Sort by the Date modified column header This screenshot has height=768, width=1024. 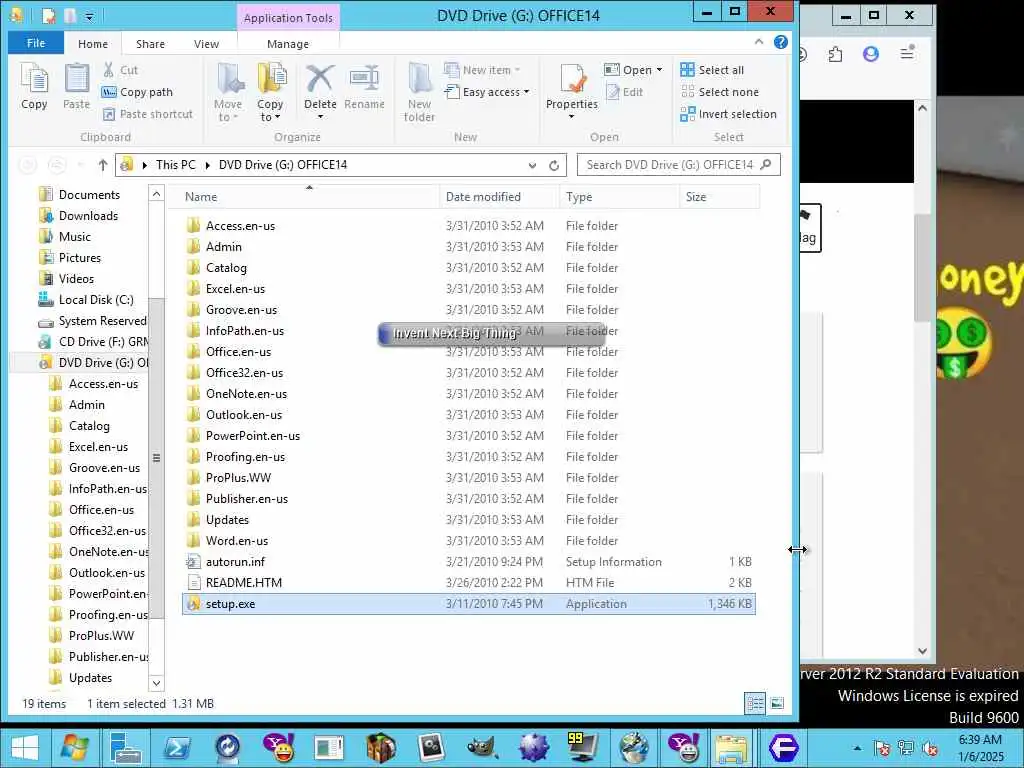pyautogui.click(x=499, y=197)
